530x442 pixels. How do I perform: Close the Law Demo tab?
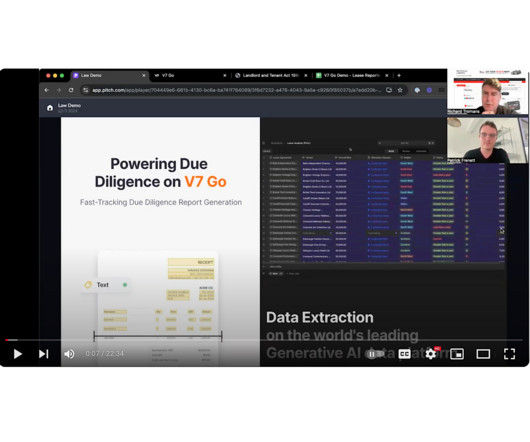pos(144,75)
